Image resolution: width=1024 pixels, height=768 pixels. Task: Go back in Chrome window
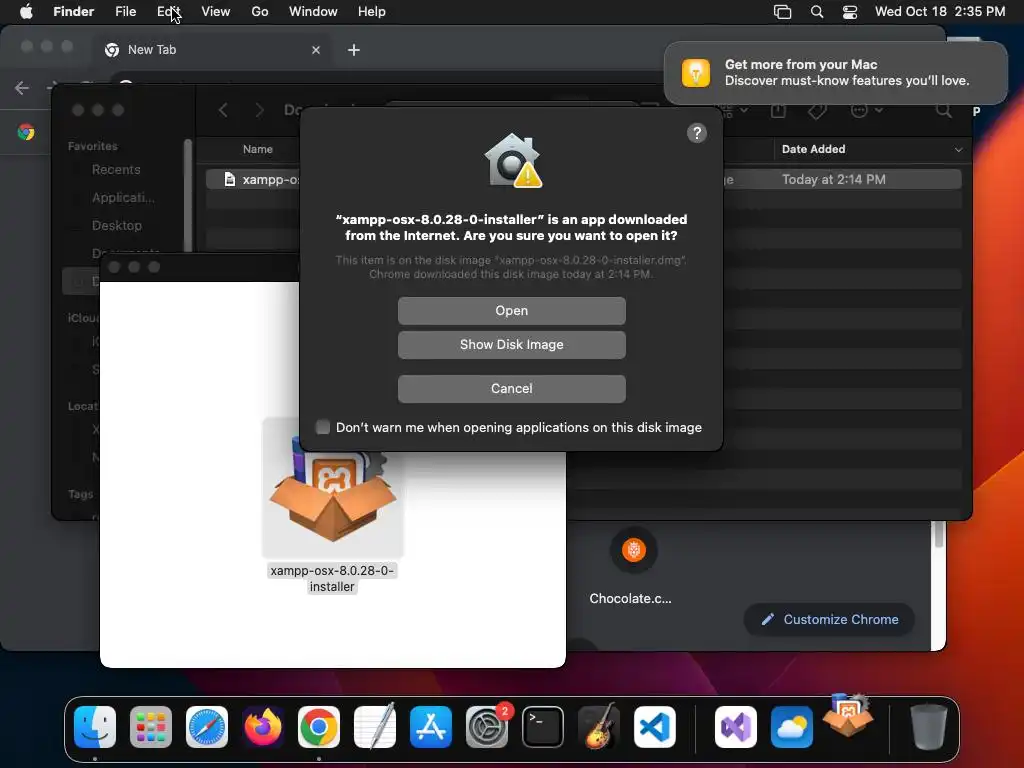pyautogui.click(x=22, y=88)
